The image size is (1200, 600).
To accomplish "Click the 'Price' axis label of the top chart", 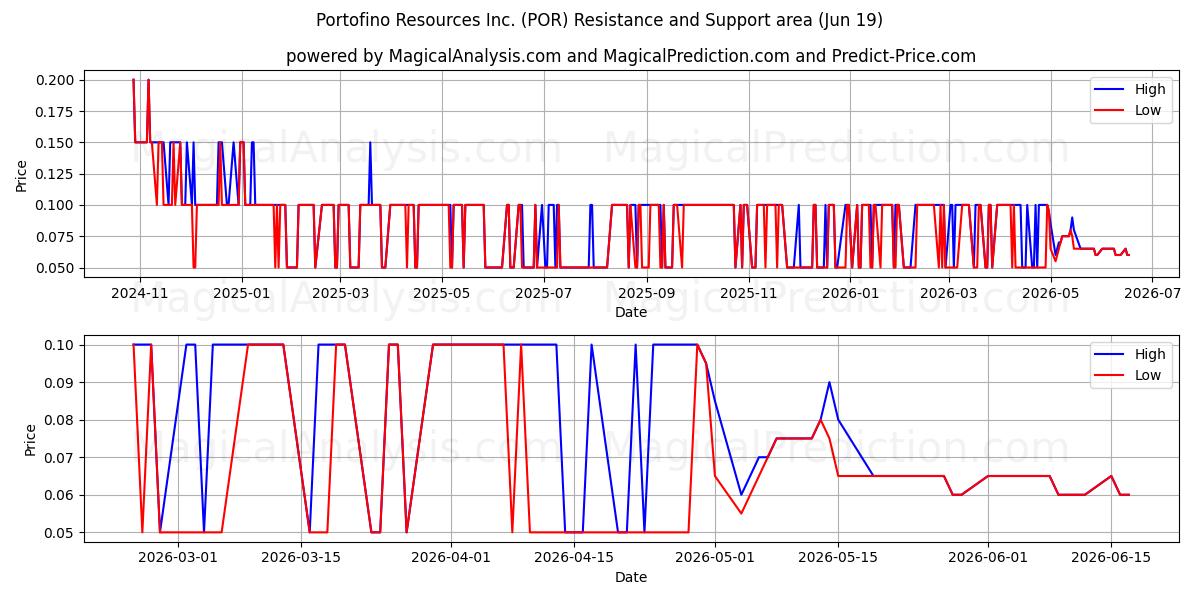I will pos(22,174).
